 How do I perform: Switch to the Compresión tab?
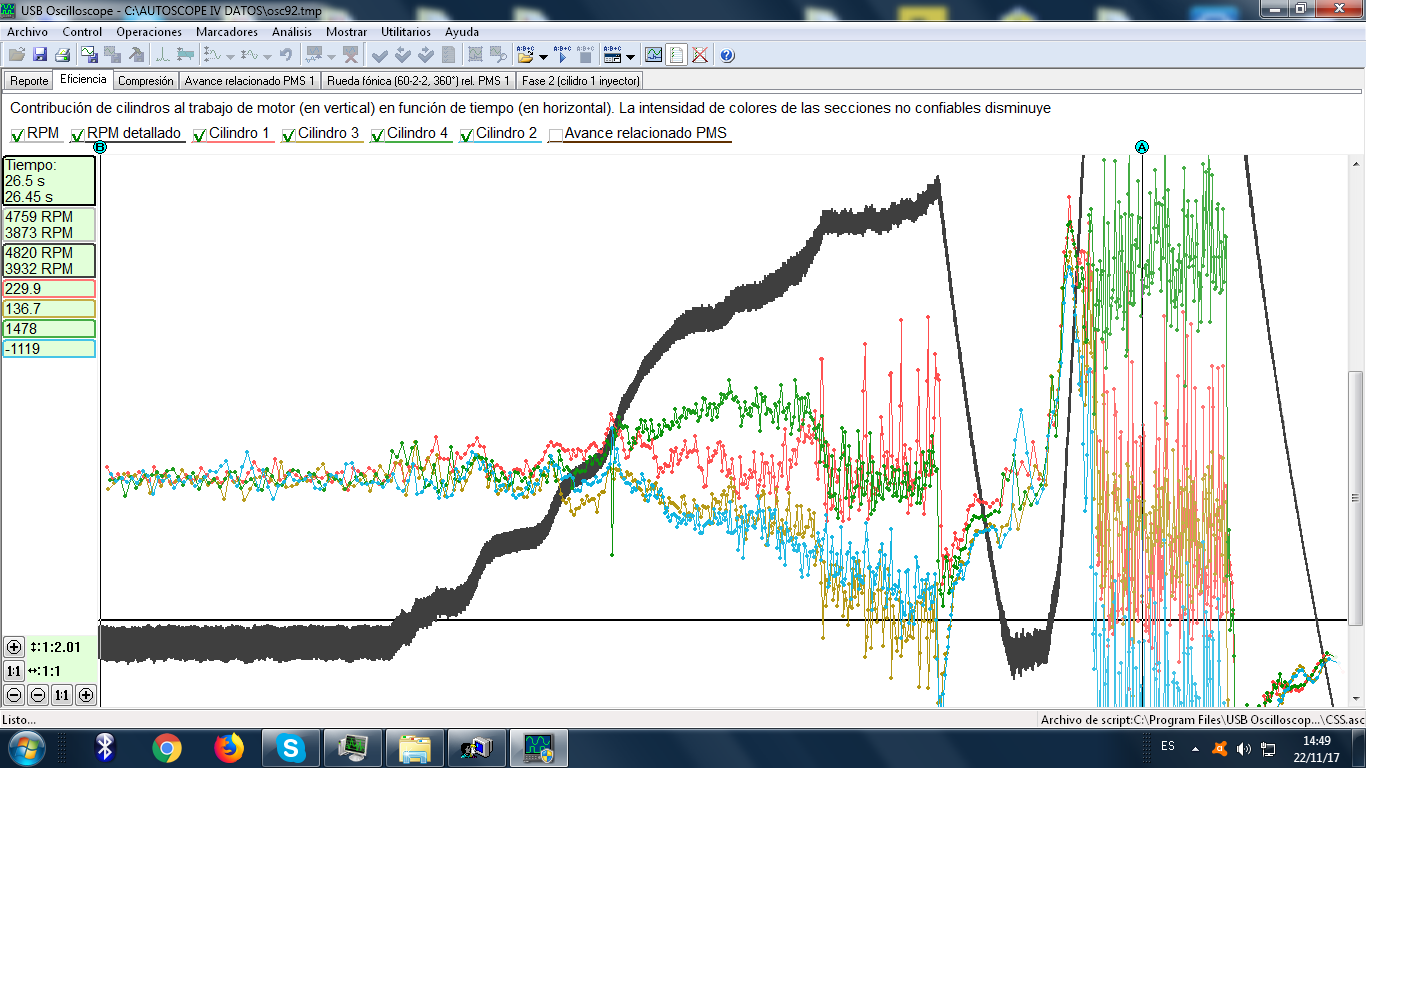[146, 80]
